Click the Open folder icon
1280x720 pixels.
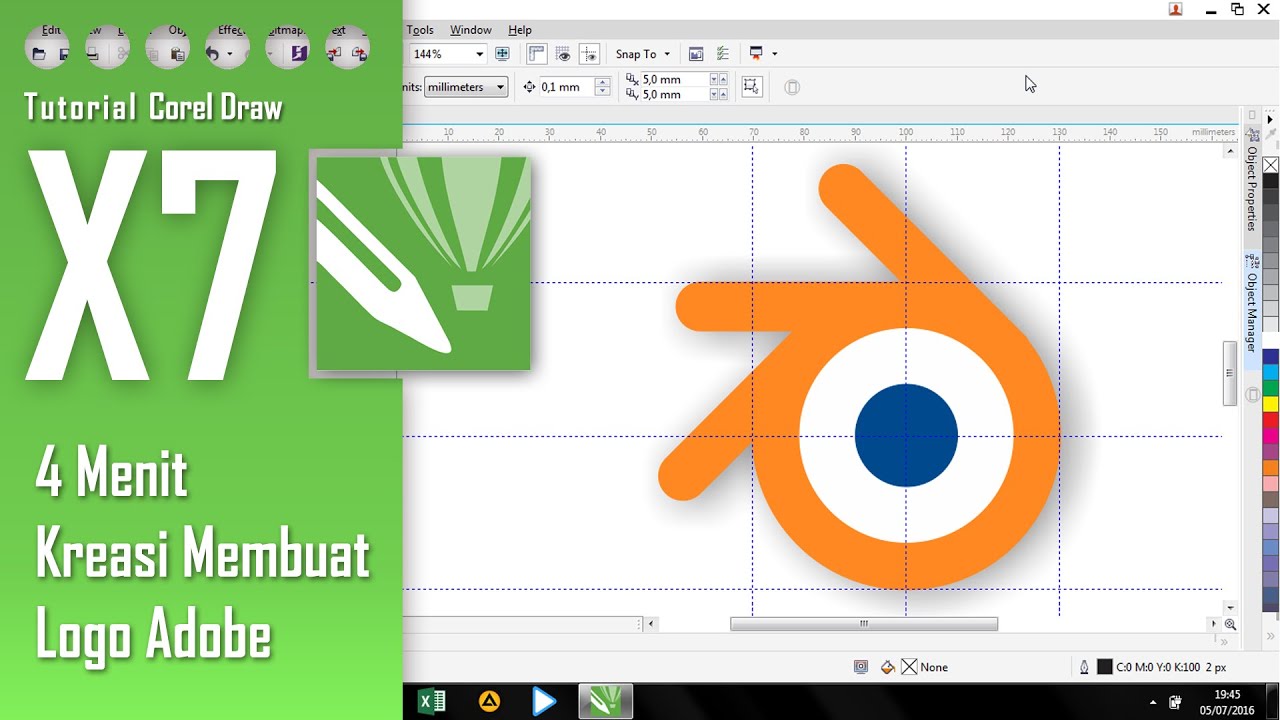[39, 55]
